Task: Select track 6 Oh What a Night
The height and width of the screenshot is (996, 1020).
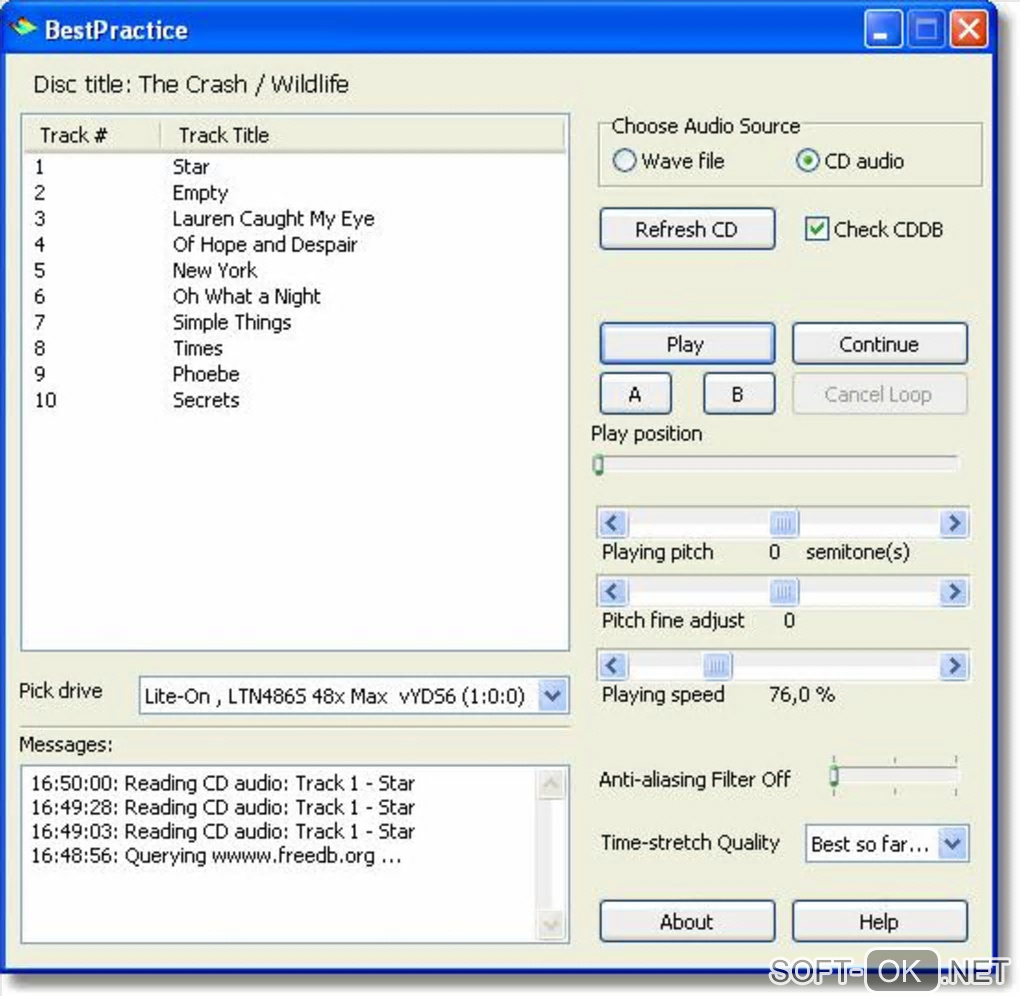Action: (294, 297)
